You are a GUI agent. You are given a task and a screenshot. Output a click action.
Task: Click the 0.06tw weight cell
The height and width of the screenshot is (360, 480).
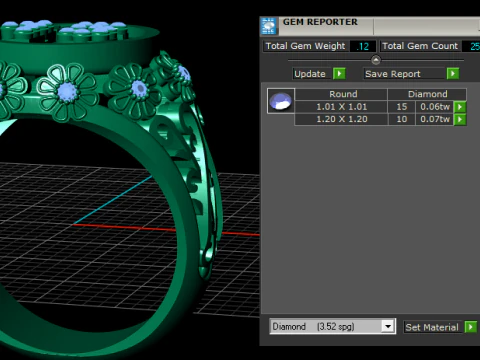pyautogui.click(x=435, y=107)
